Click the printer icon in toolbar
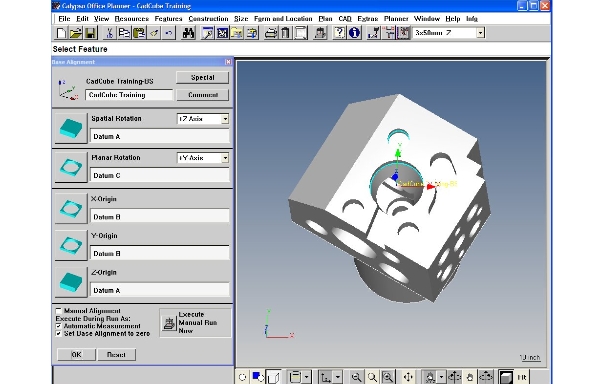Screen dimensions: 604x384 tap(271, 33)
